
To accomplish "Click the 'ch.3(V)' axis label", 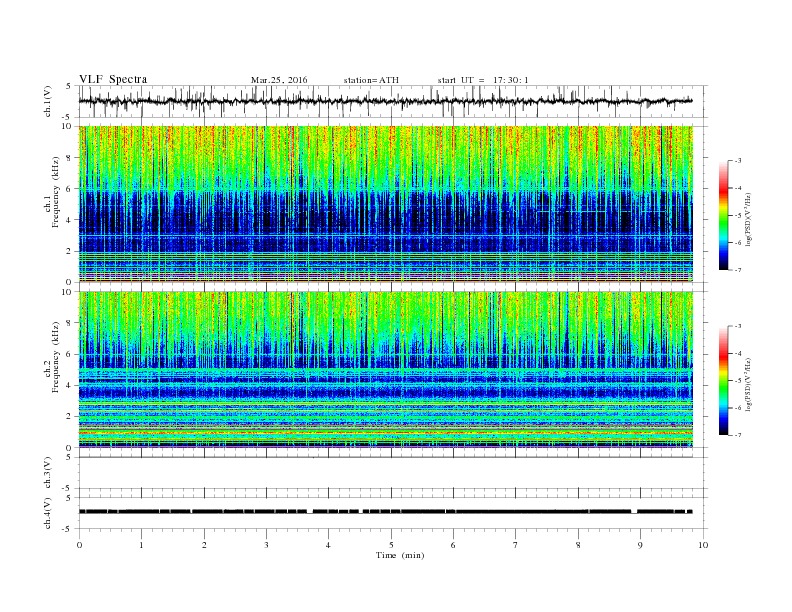I will point(48,473).
